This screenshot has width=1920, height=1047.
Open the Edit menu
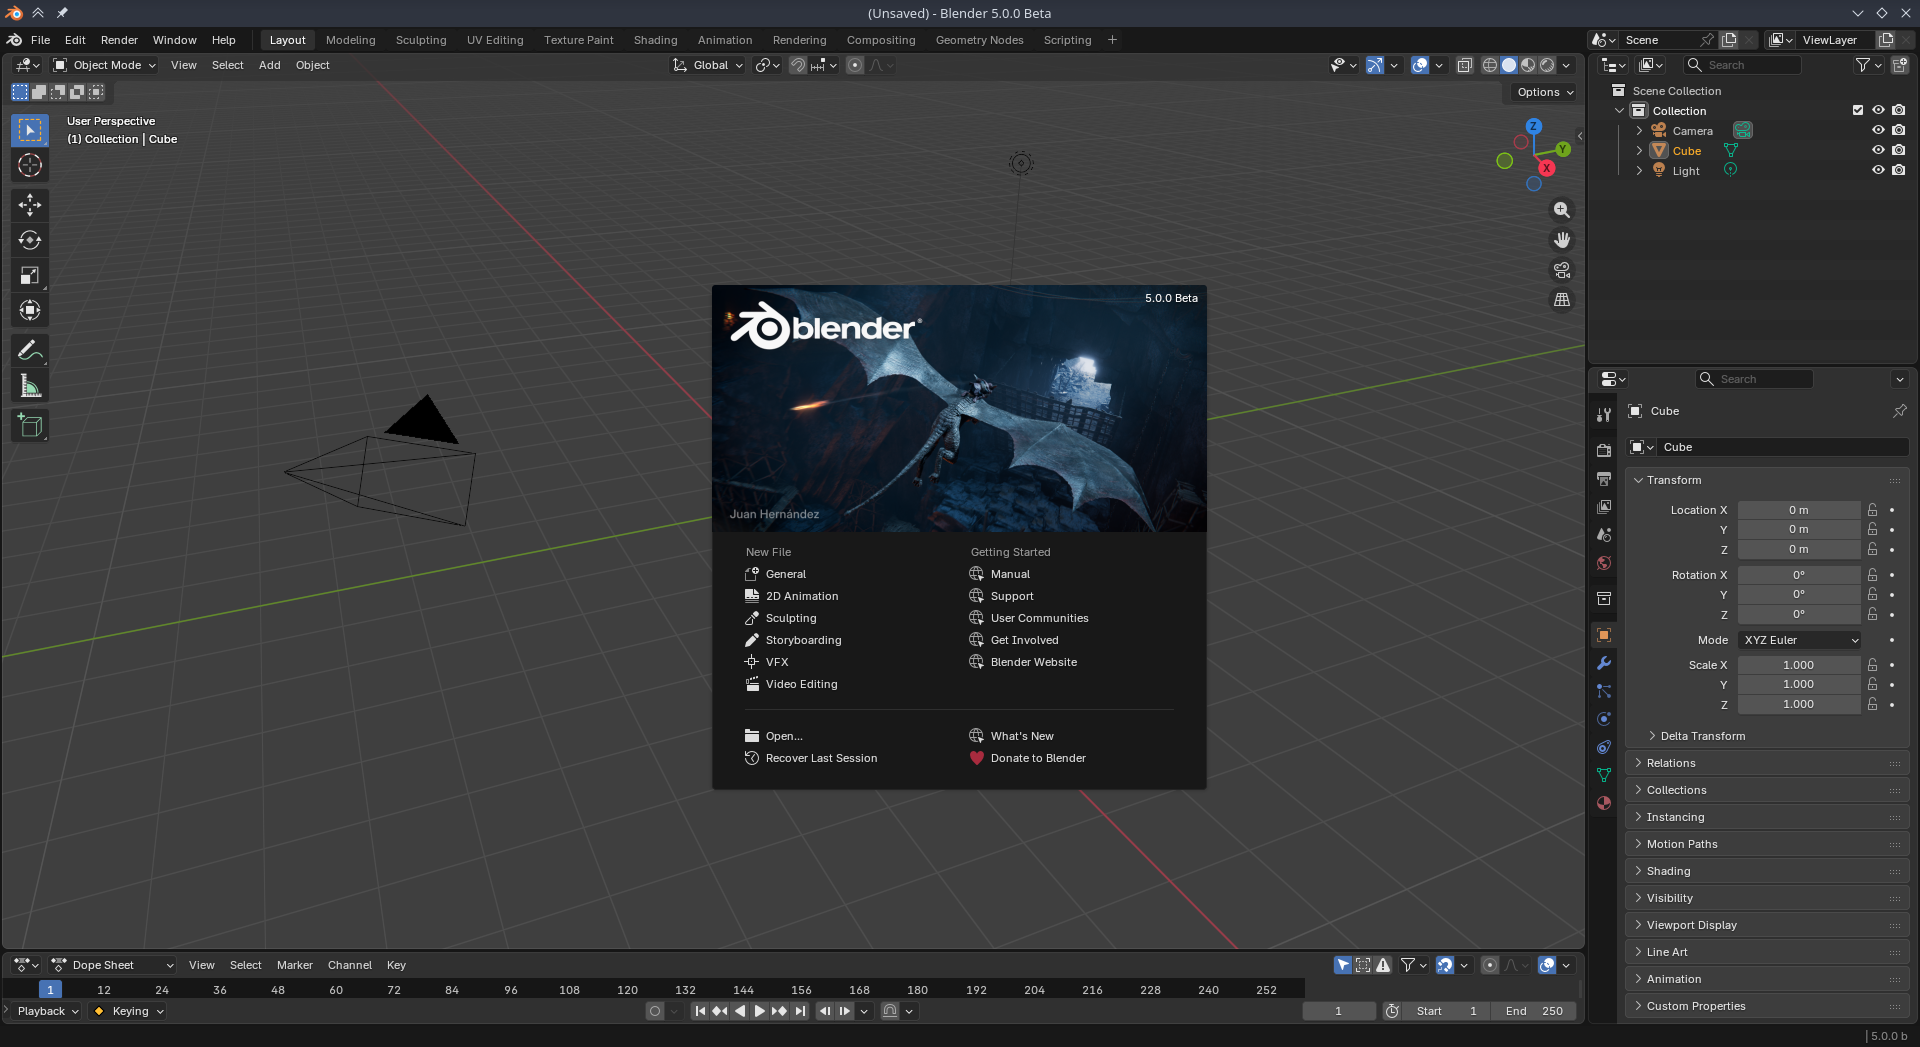pos(74,40)
